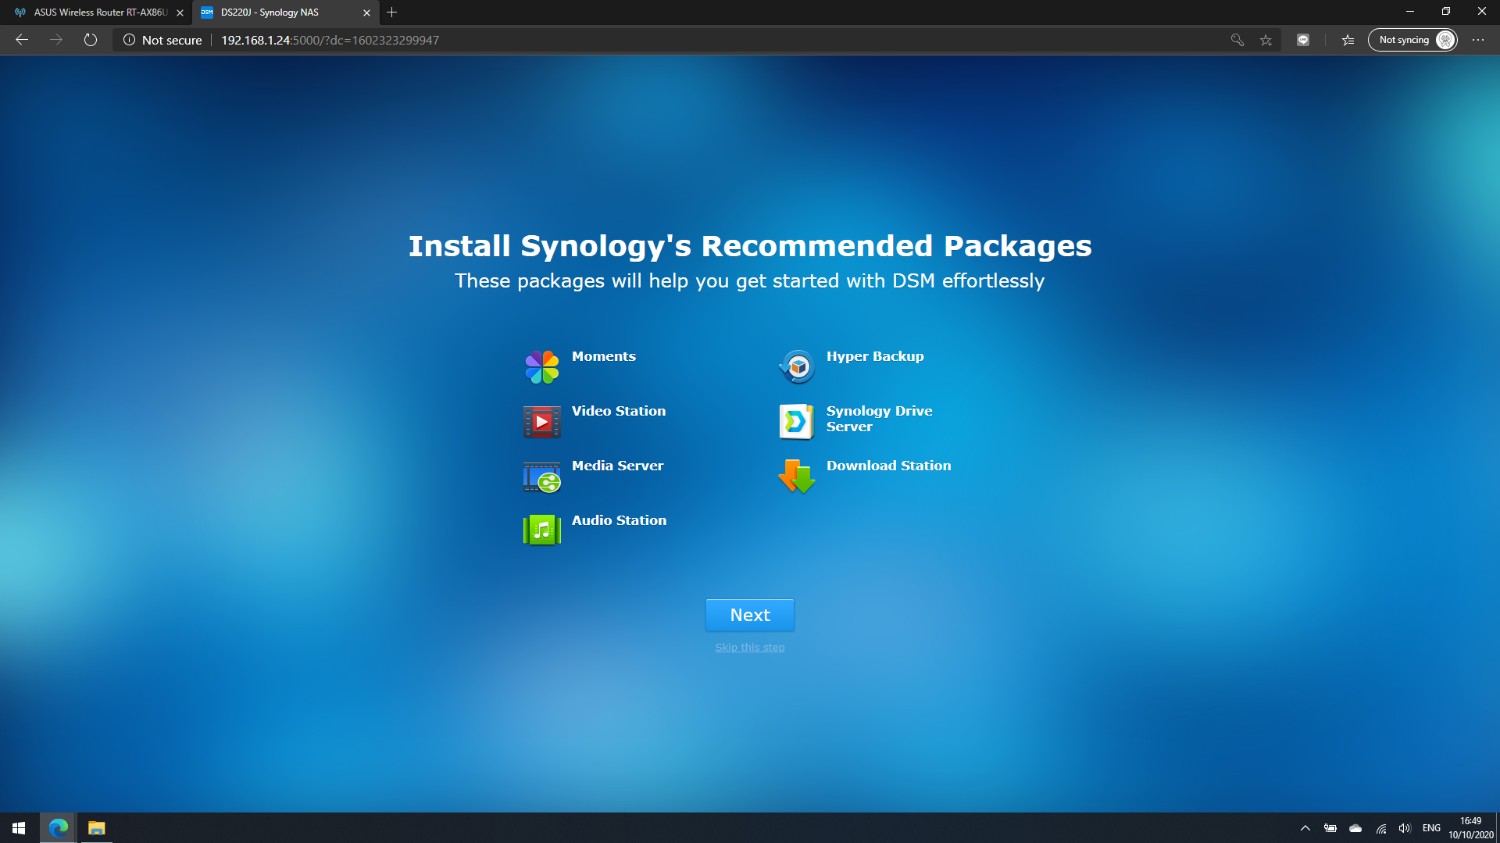Close the DS220j Synology NAS tab

pos(366,13)
